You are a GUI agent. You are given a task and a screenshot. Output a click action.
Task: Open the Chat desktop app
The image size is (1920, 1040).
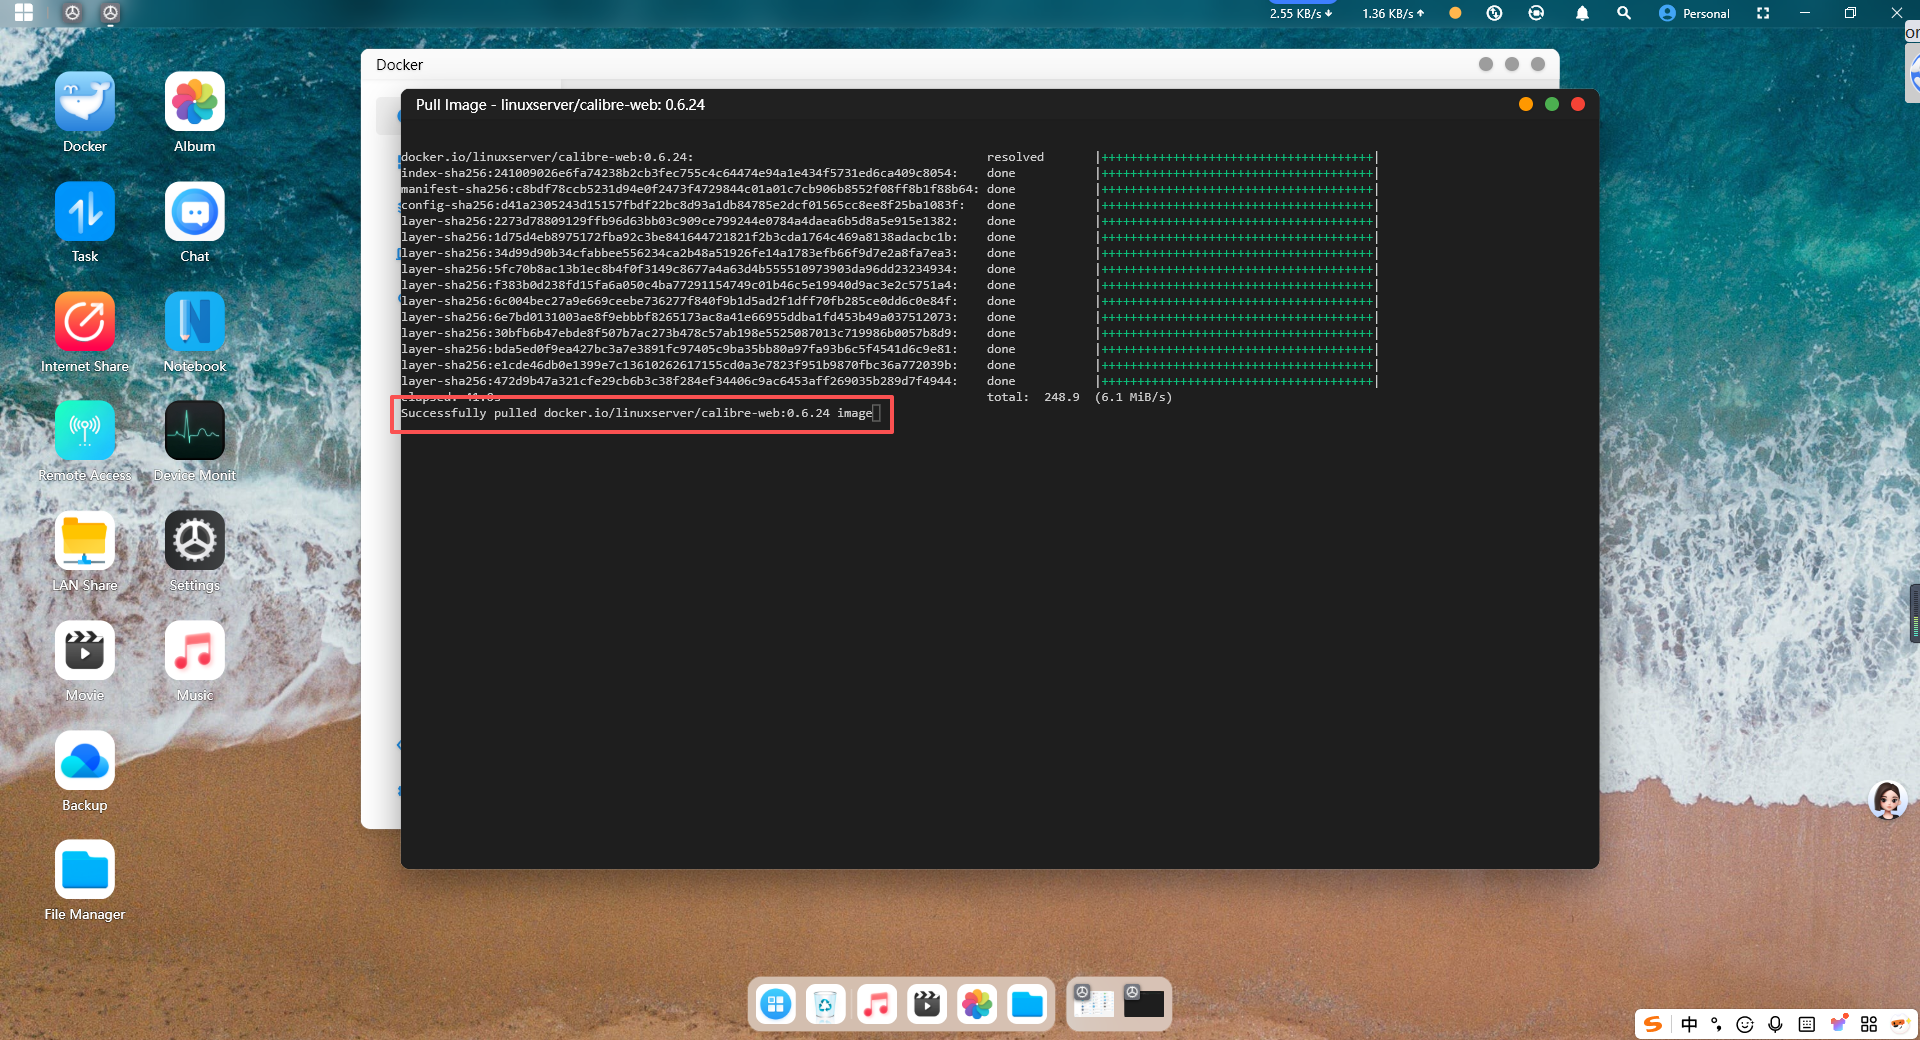click(195, 212)
